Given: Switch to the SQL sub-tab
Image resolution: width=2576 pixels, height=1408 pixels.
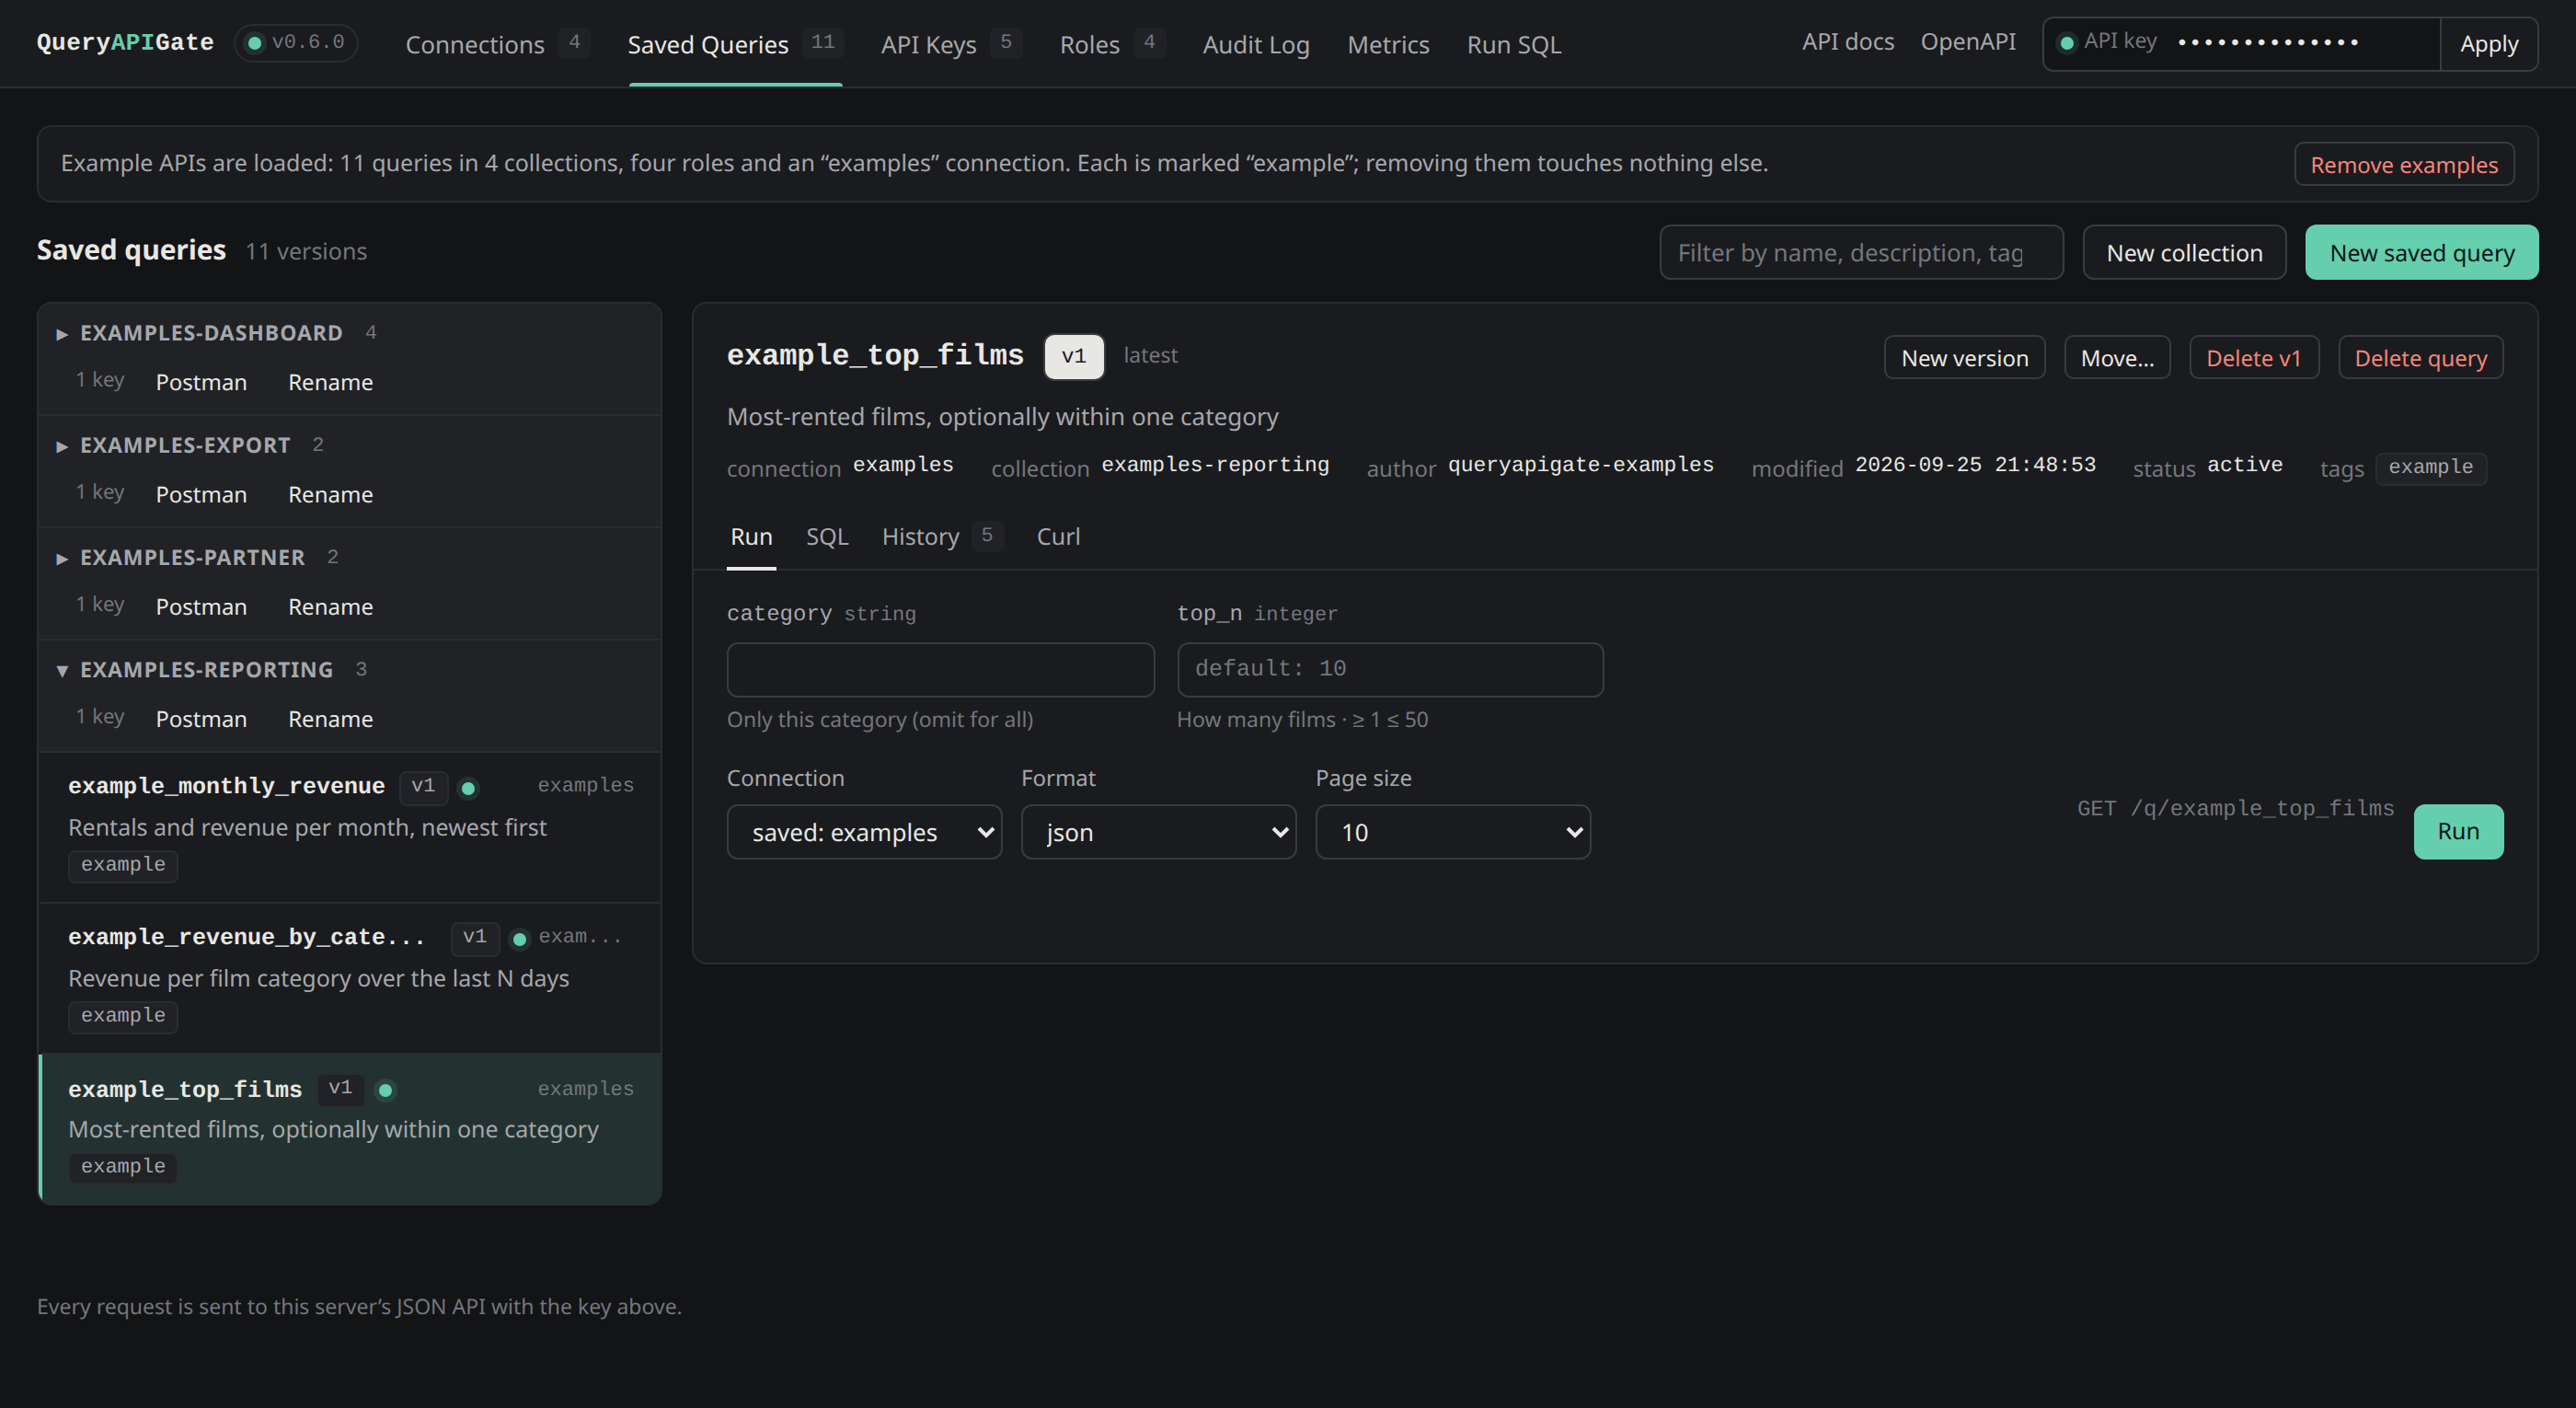Looking at the screenshot, I should (827, 537).
